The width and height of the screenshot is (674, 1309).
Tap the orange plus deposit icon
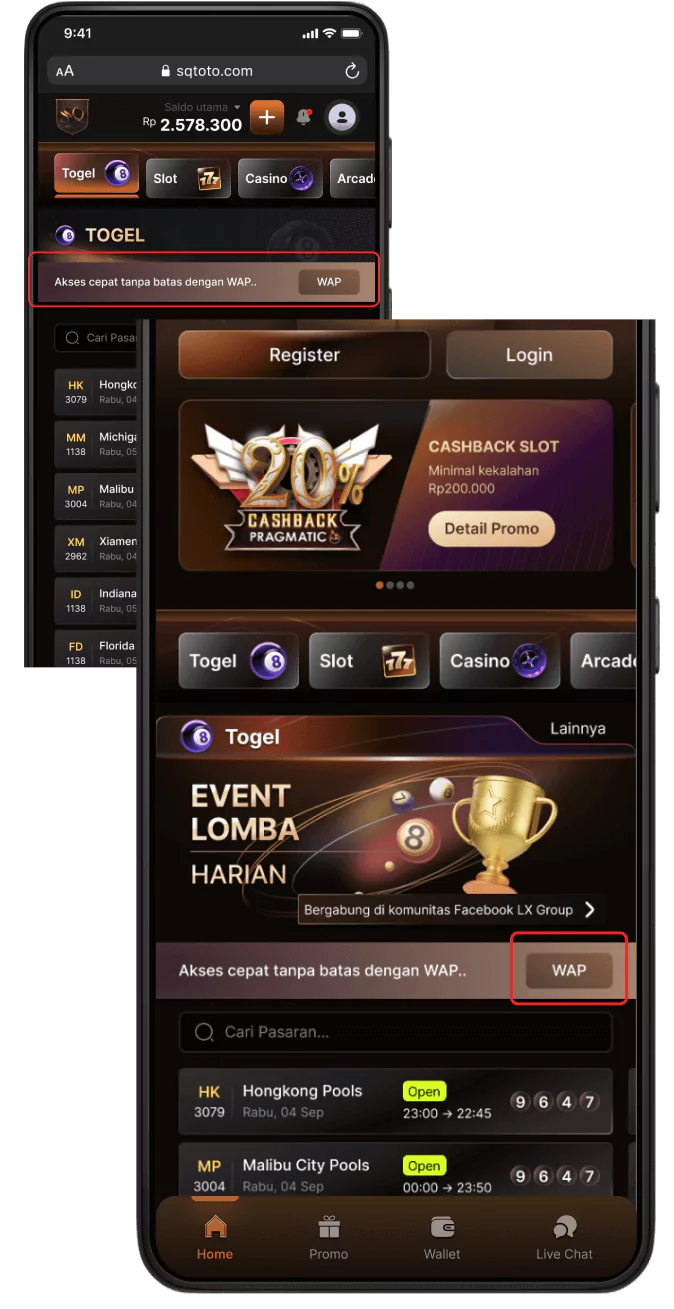coord(266,117)
